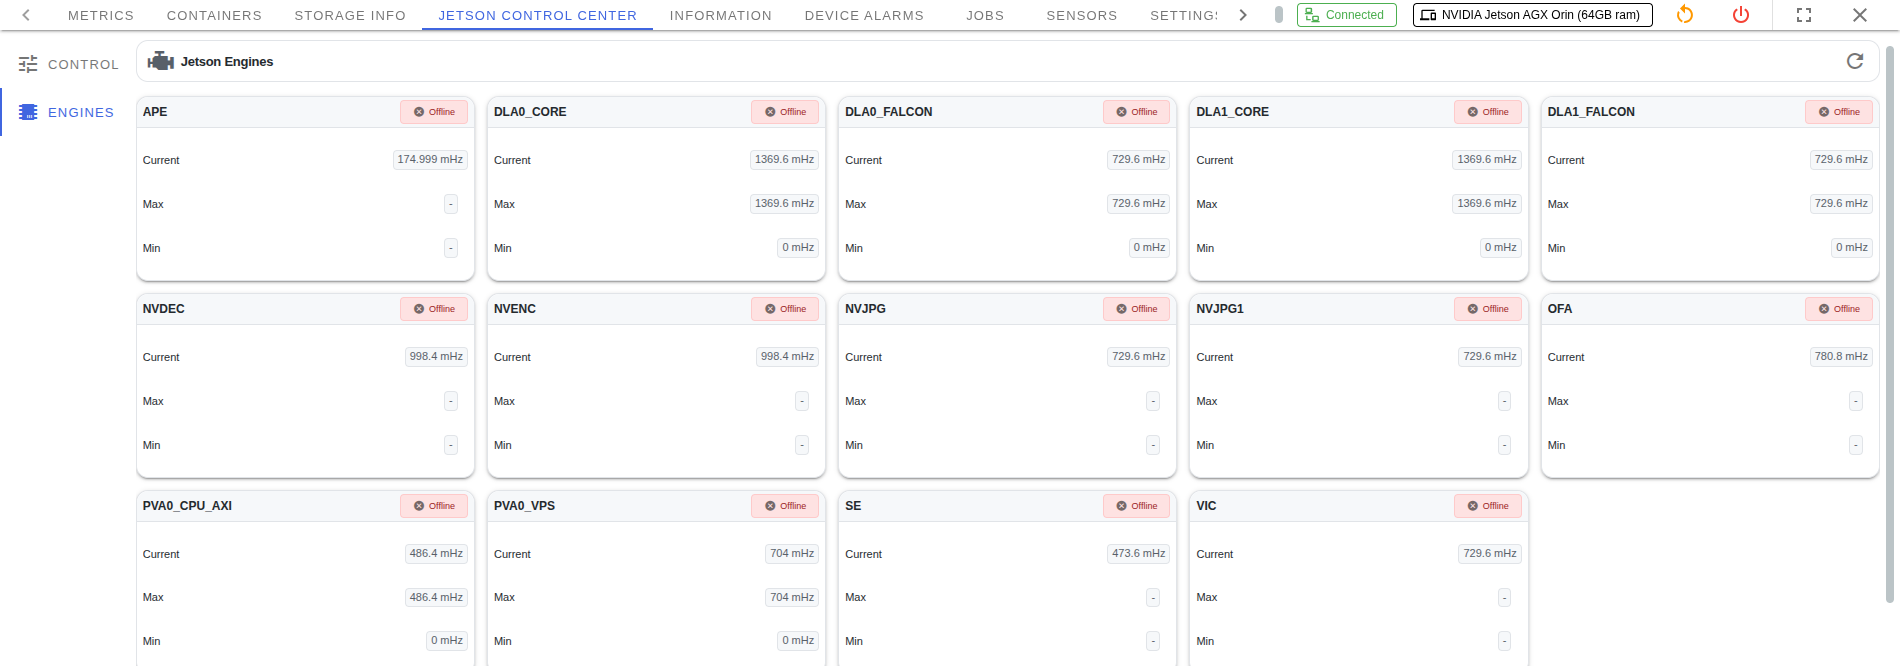Select Engines in the sidebar
This screenshot has width=1901, height=666.
tap(68, 112)
